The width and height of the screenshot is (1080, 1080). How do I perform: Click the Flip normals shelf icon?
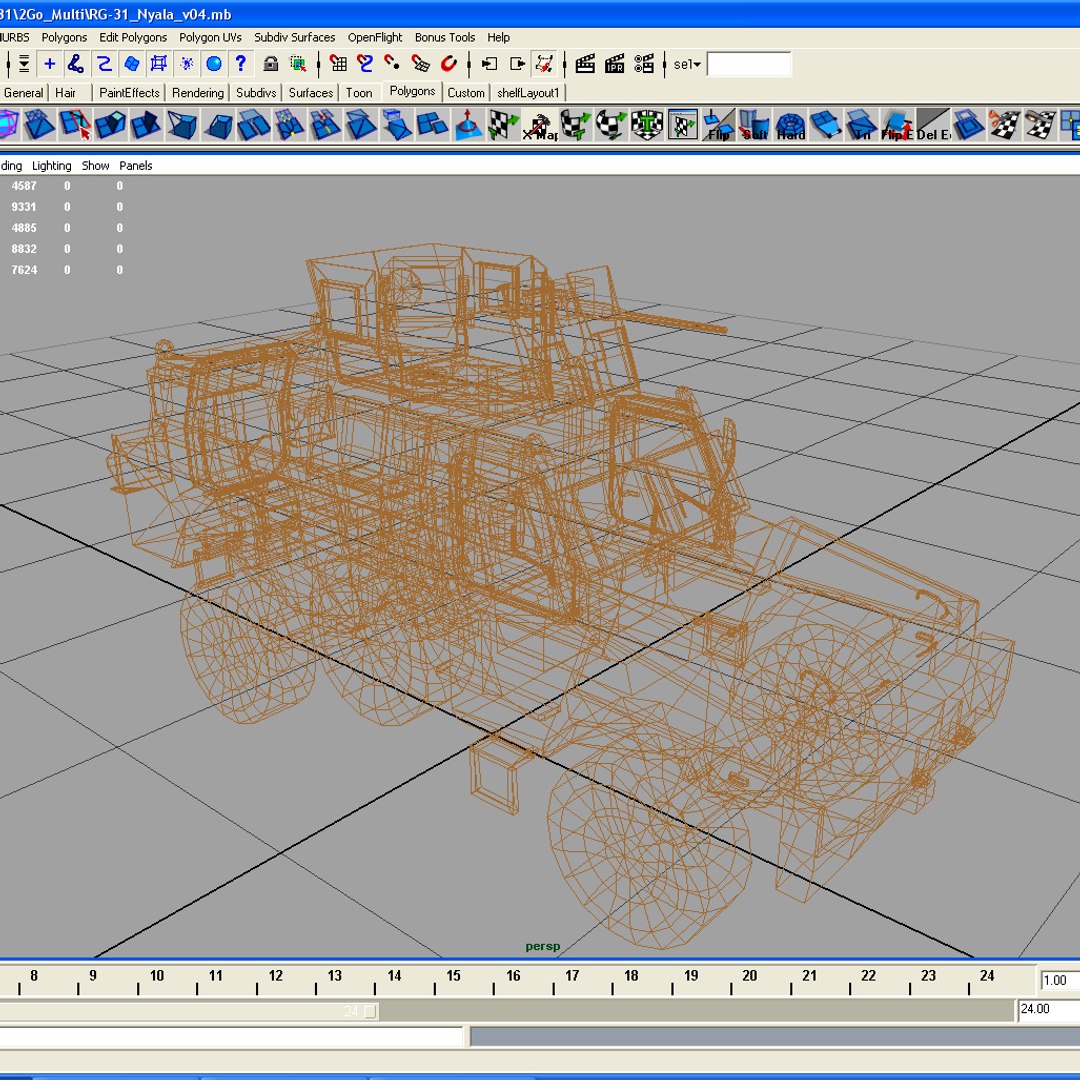[718, 125]
